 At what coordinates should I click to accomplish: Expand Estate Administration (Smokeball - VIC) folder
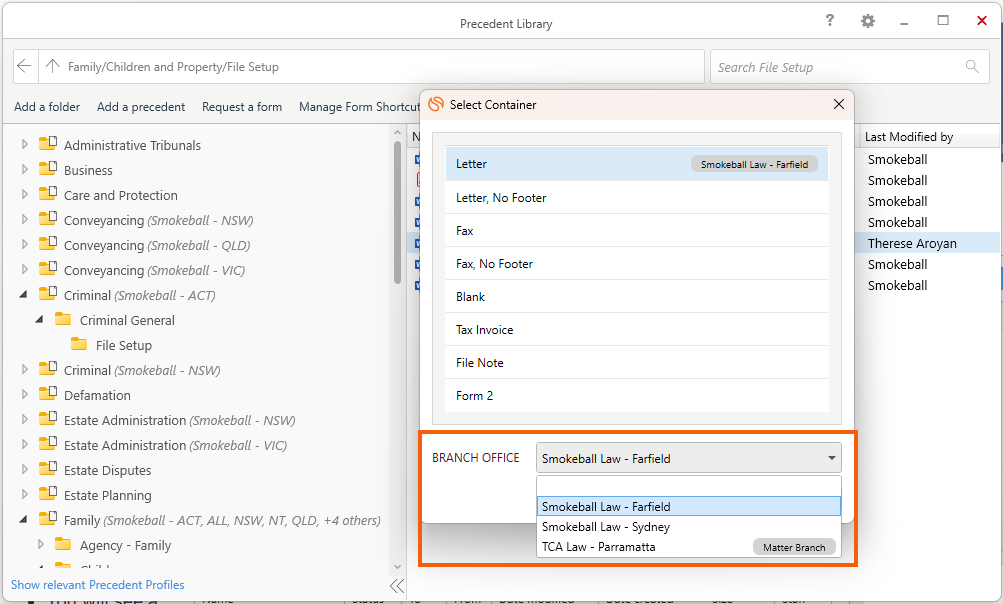[24, 445]
